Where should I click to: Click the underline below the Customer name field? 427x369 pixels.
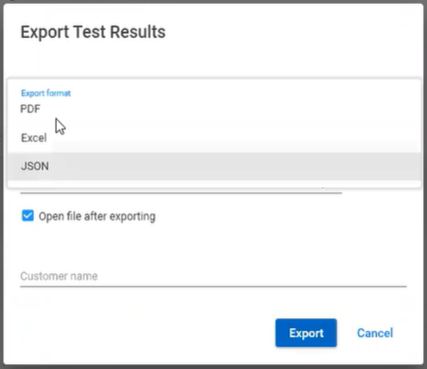(213, 286)
